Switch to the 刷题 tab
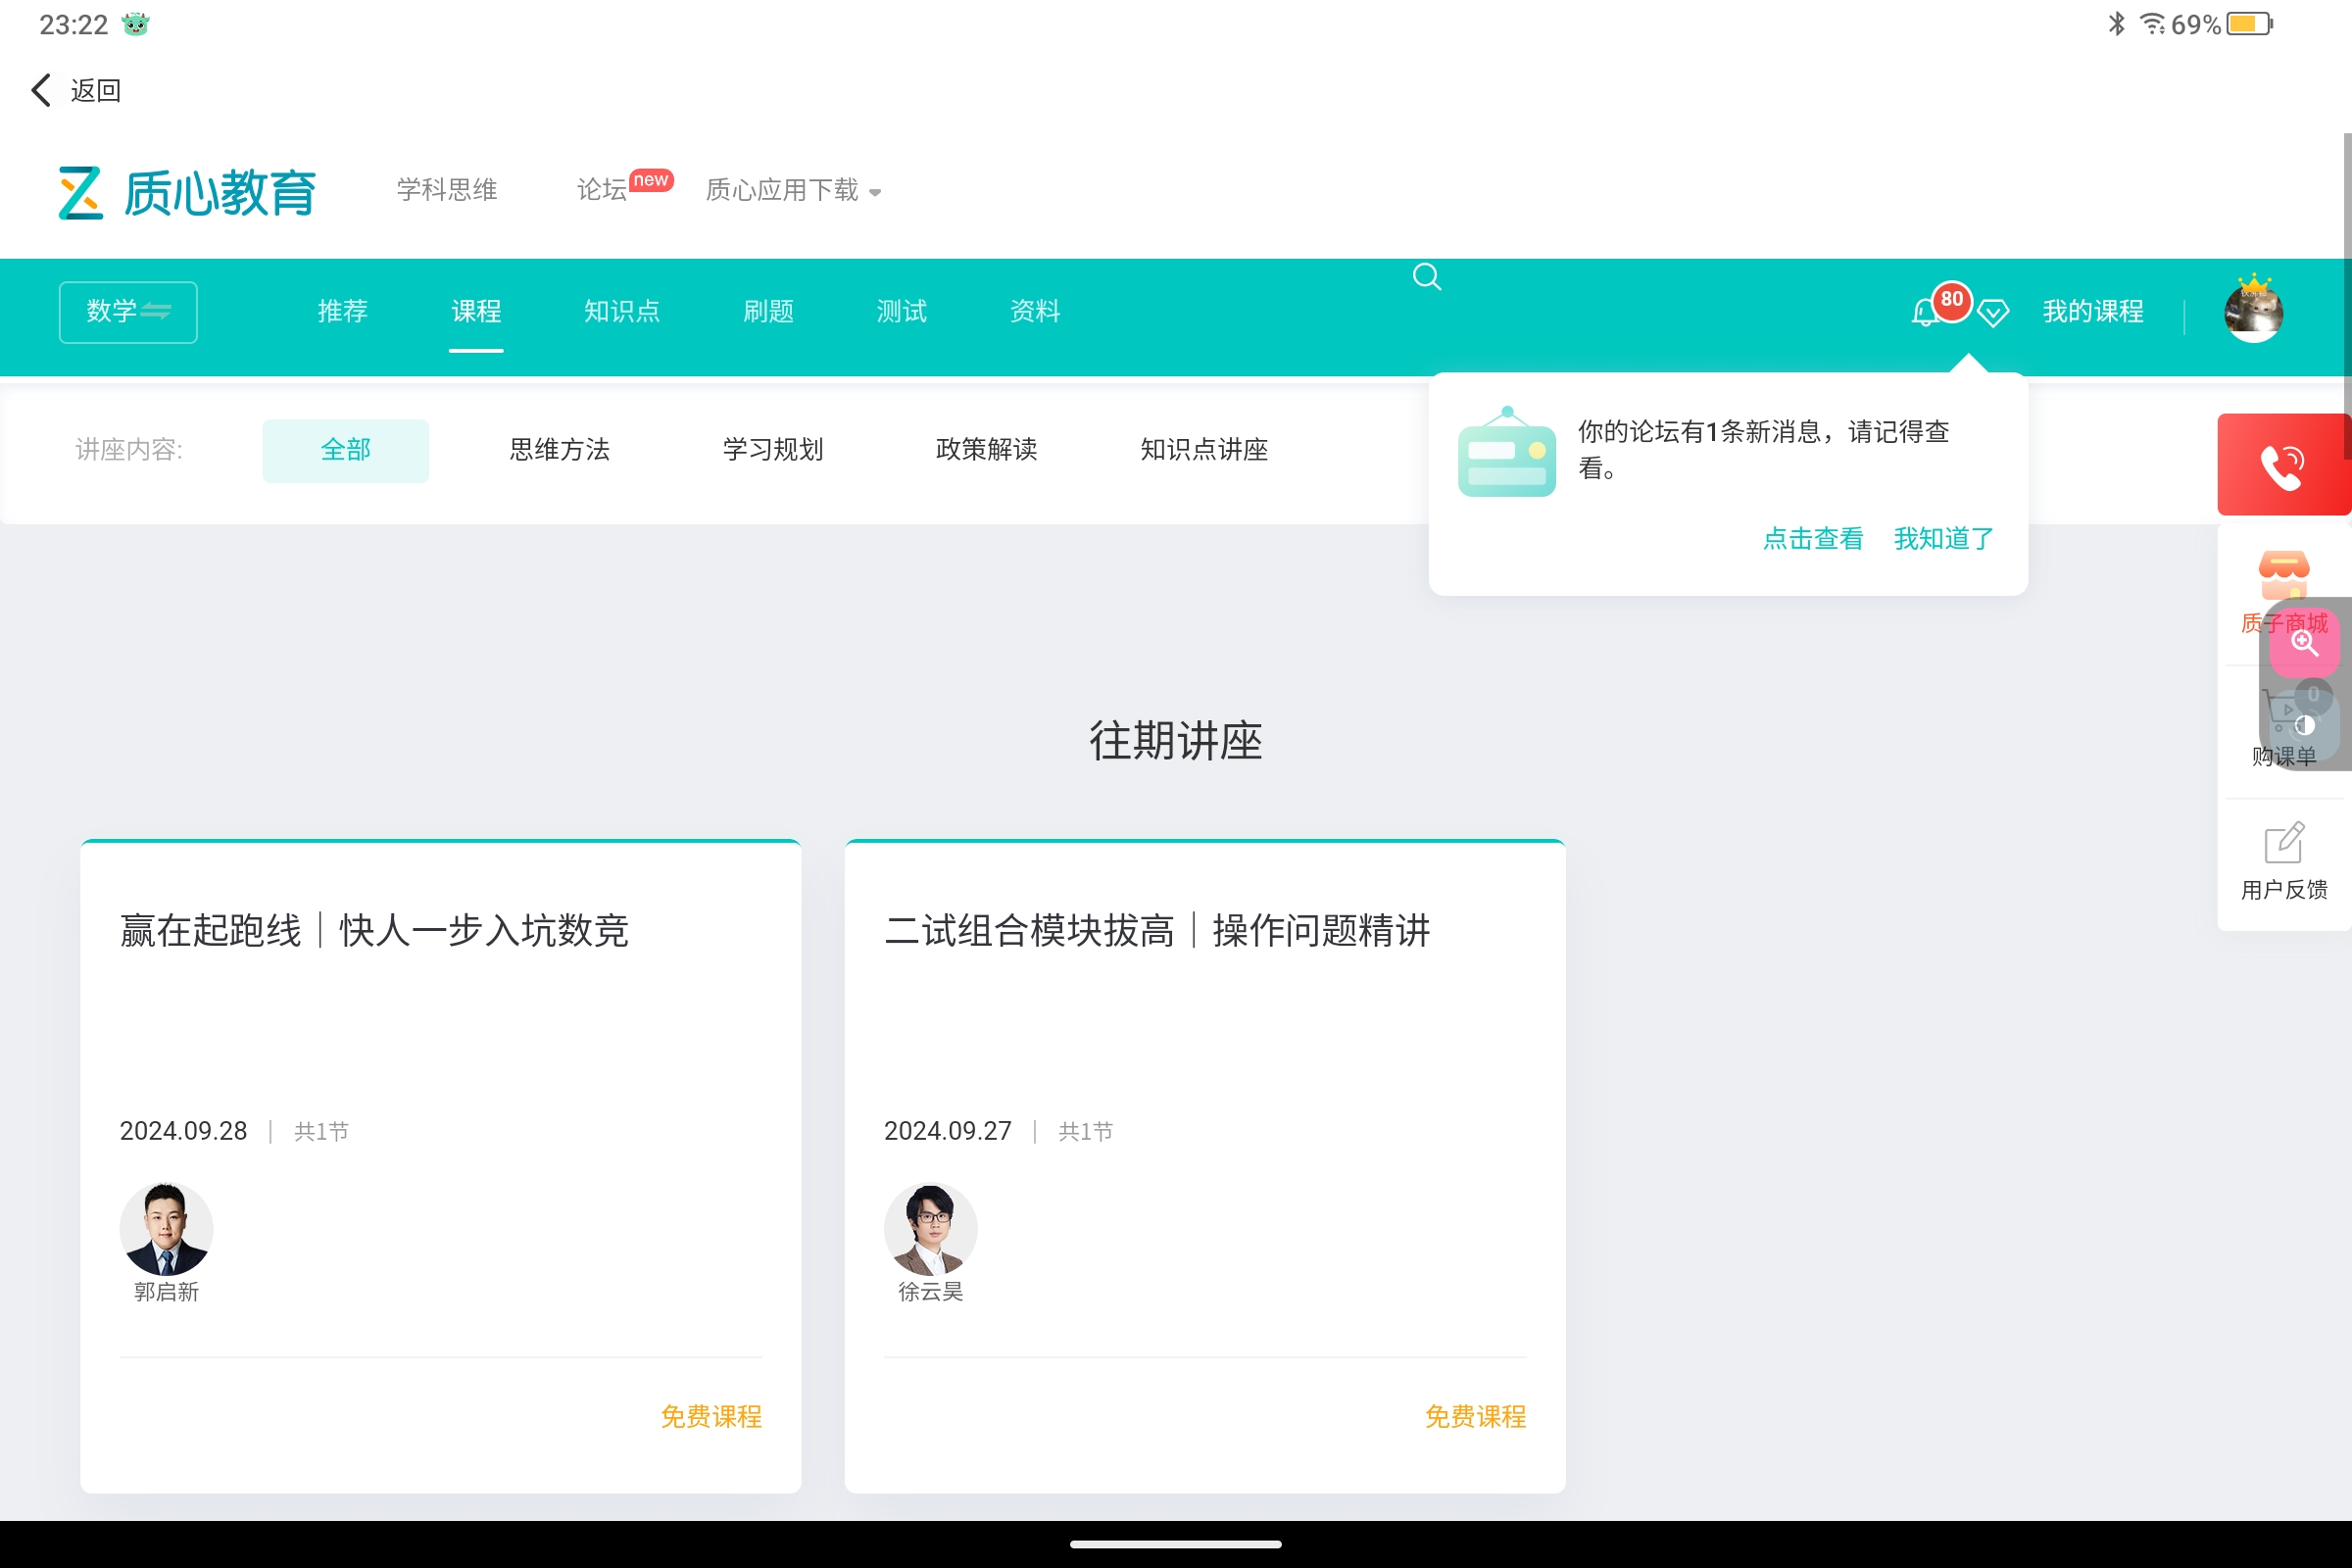This screenshot has width=2352, height=1568. [768, 312]
